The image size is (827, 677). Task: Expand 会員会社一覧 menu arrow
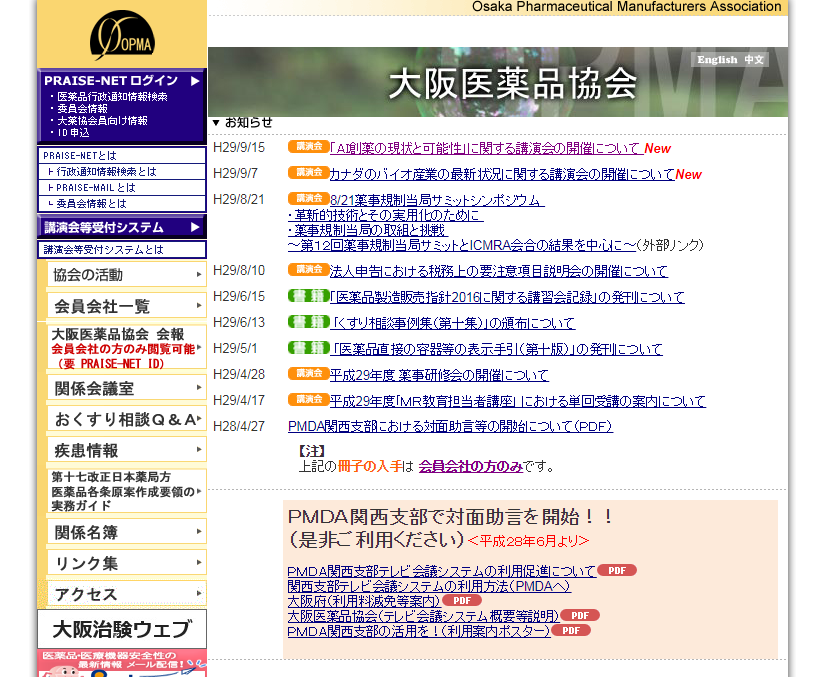199,305
